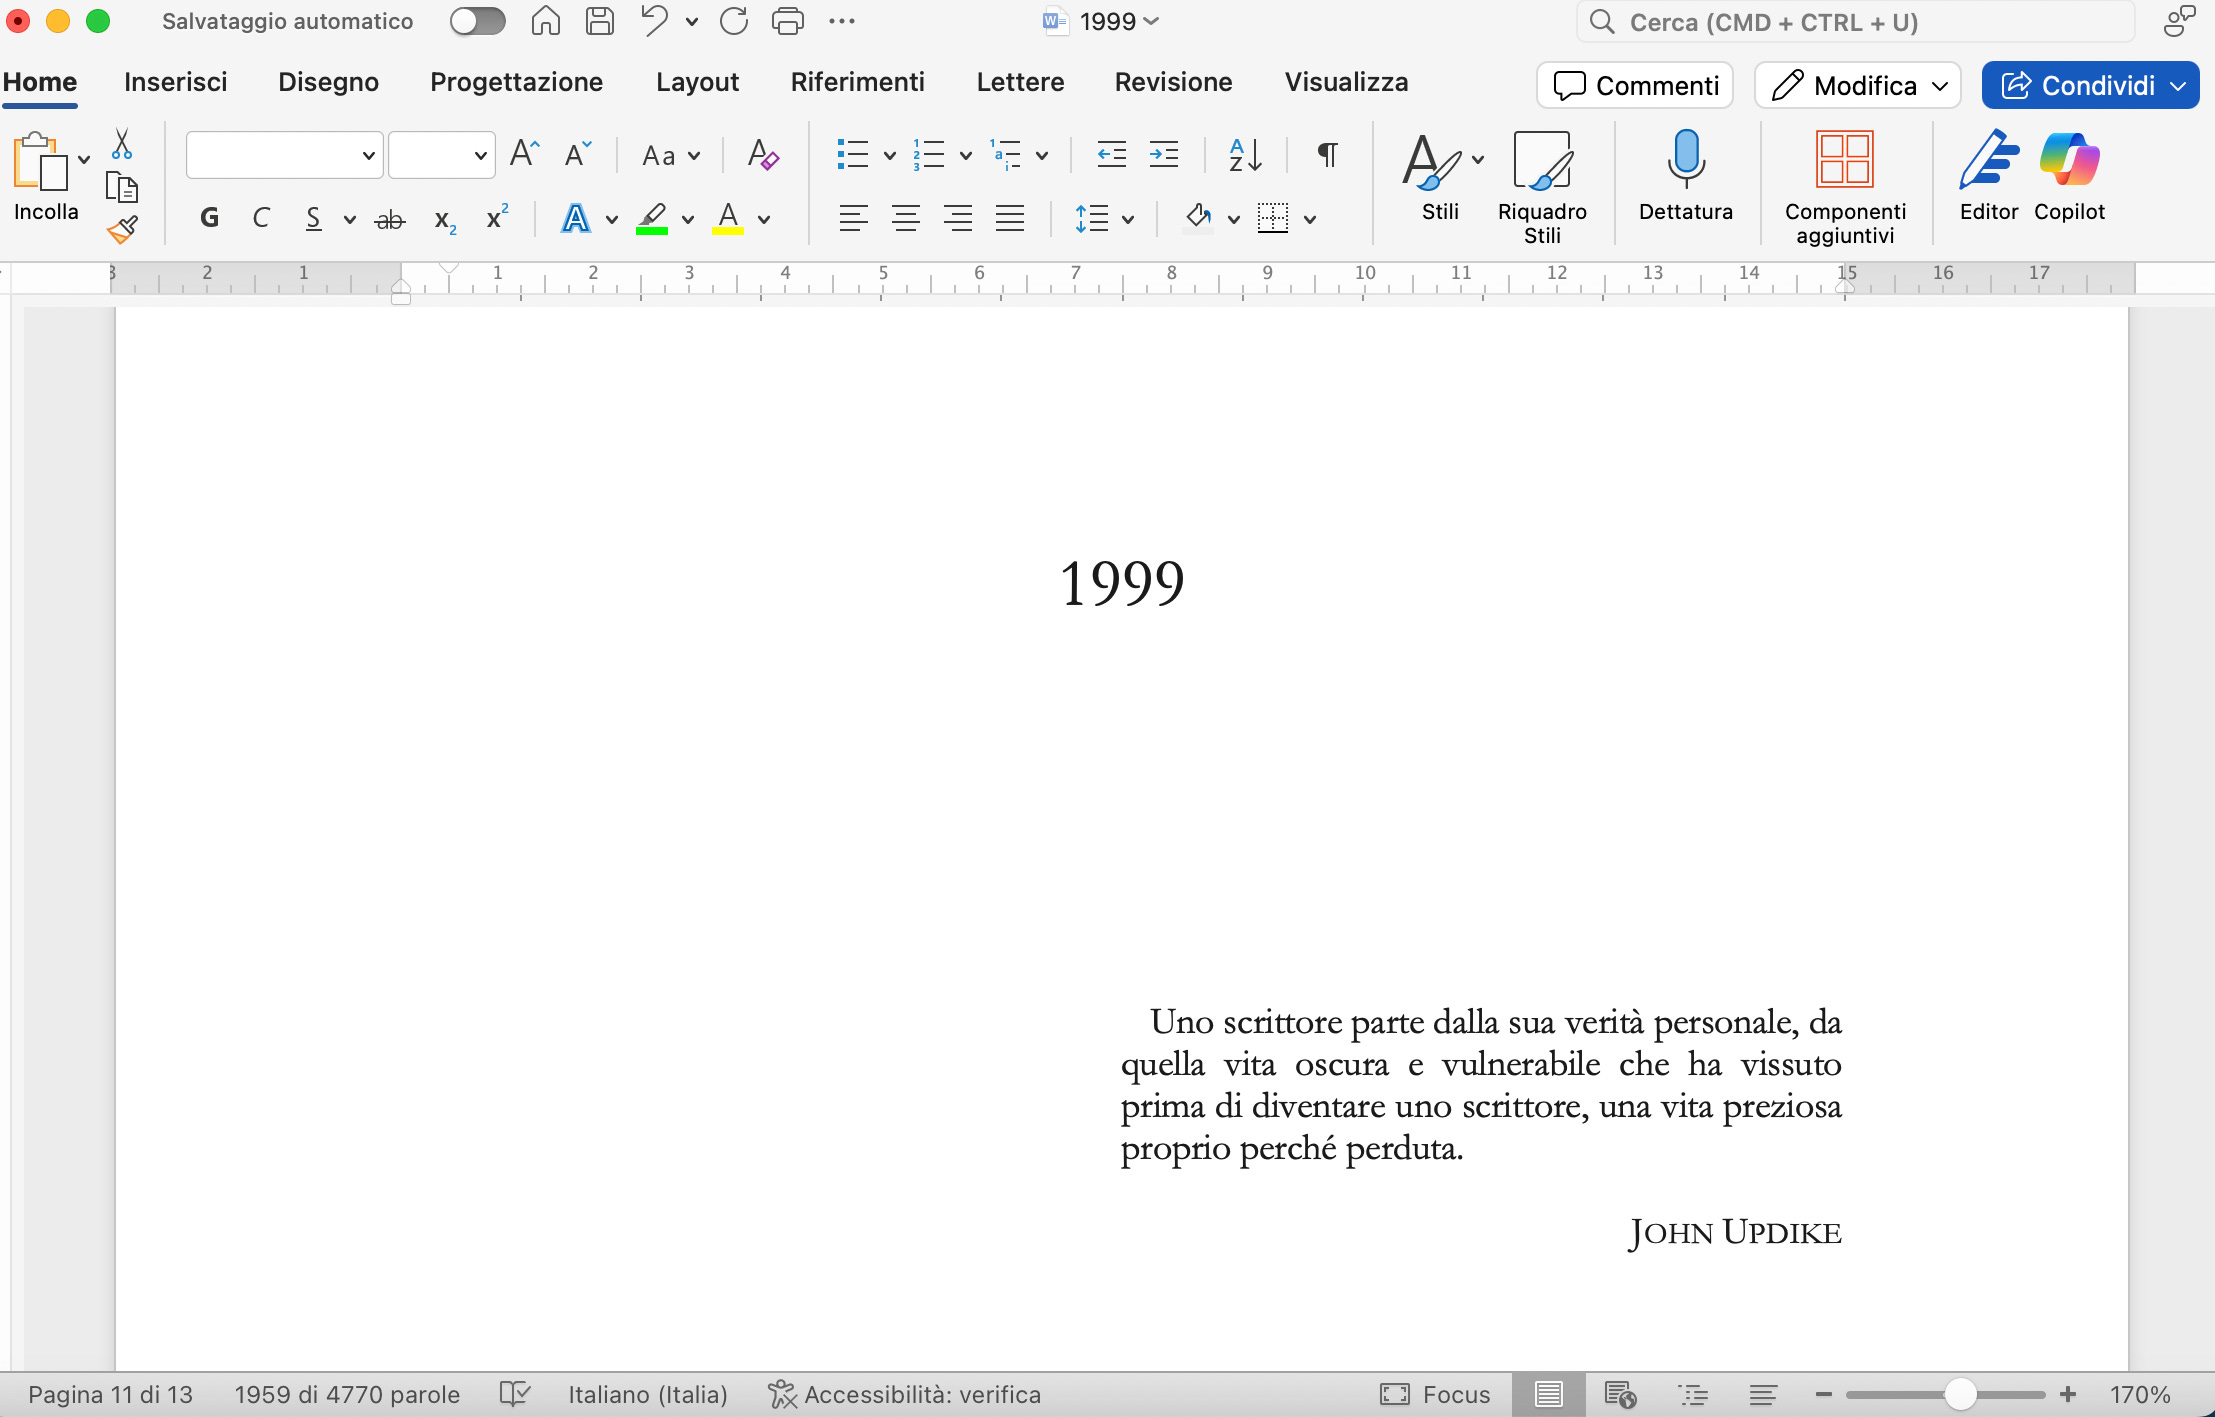Viewport: 2215px width, 1417px height.
Task: Click the Format Painter brush icon
Action: pos(122,230)
